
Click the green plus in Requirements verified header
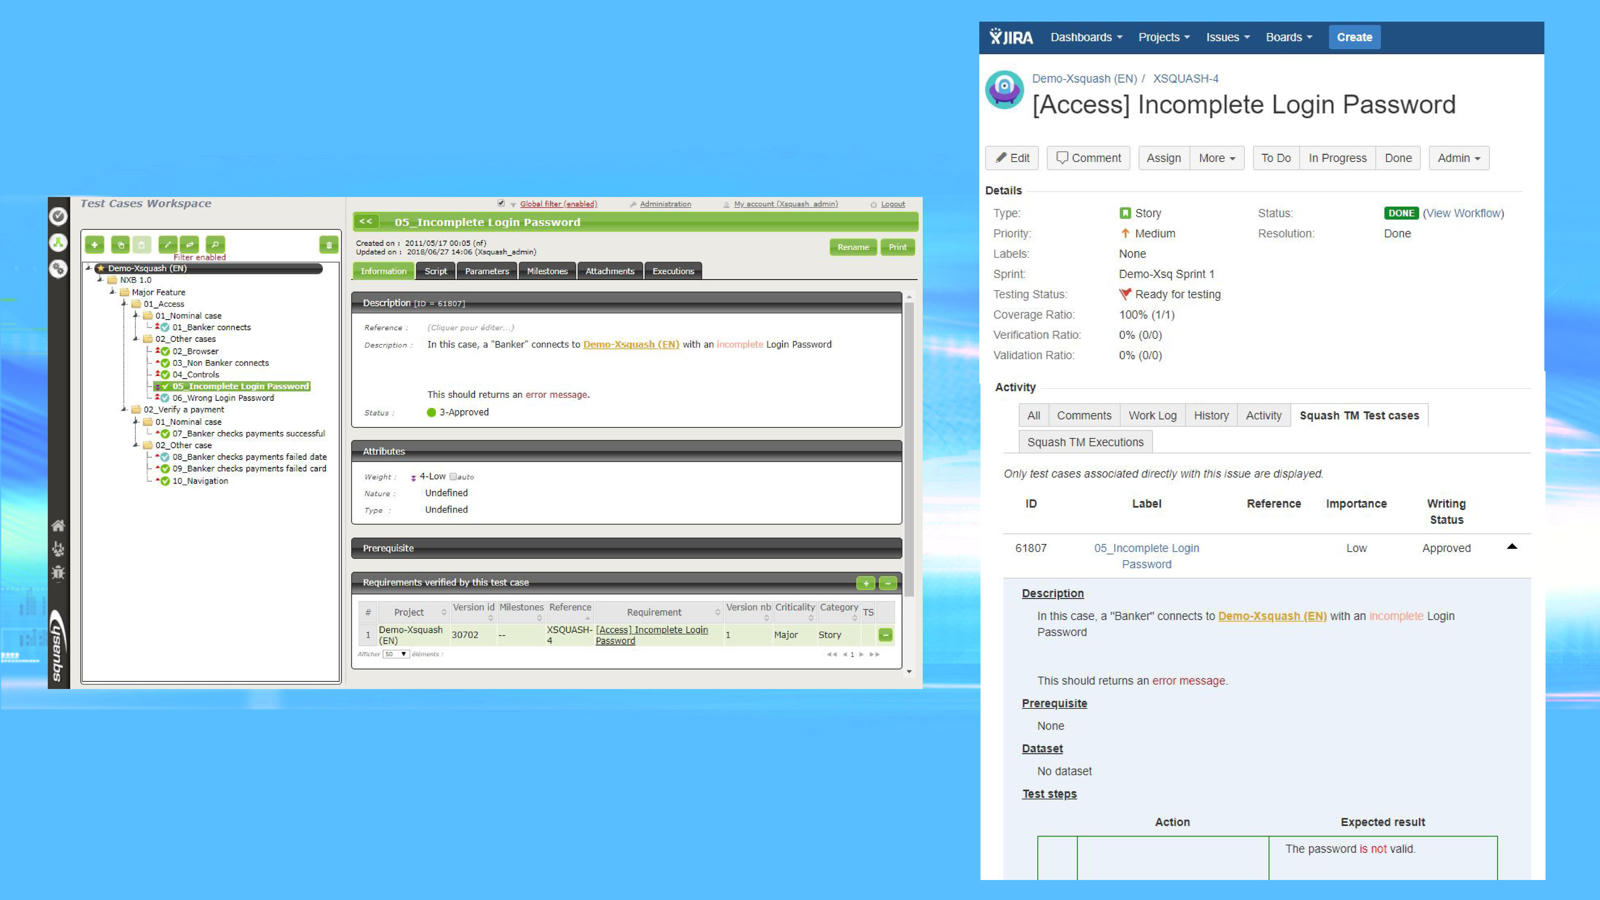866,583
